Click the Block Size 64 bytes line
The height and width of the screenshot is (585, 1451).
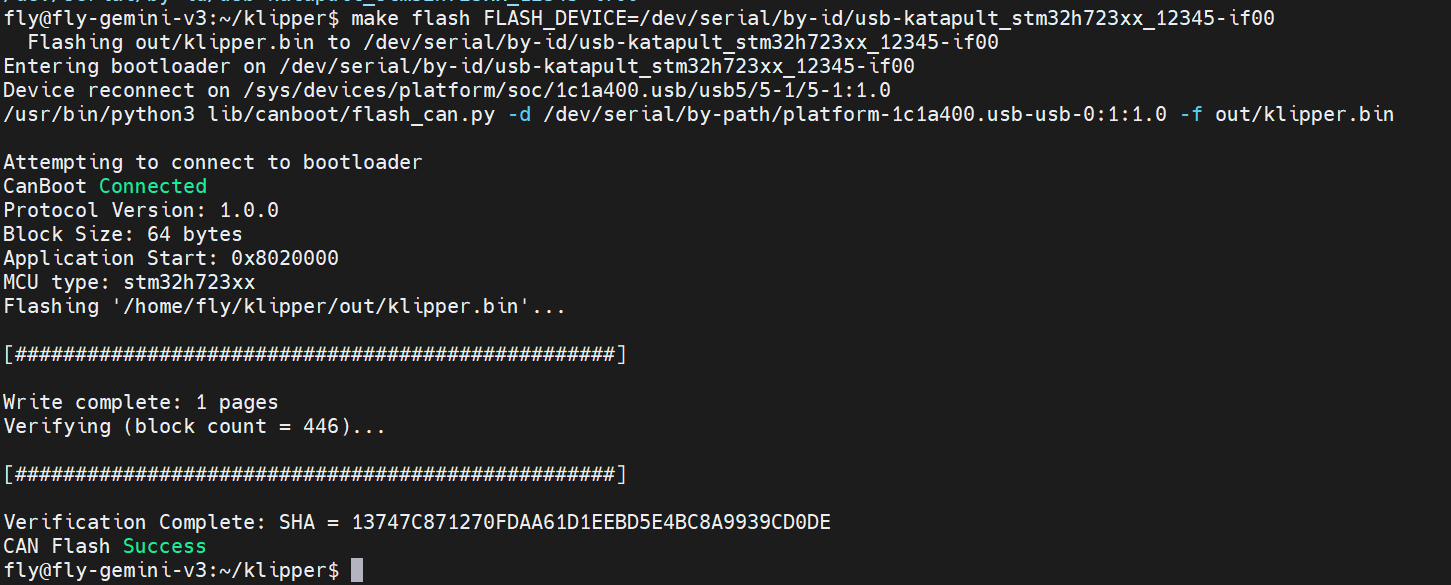[122, 234]
